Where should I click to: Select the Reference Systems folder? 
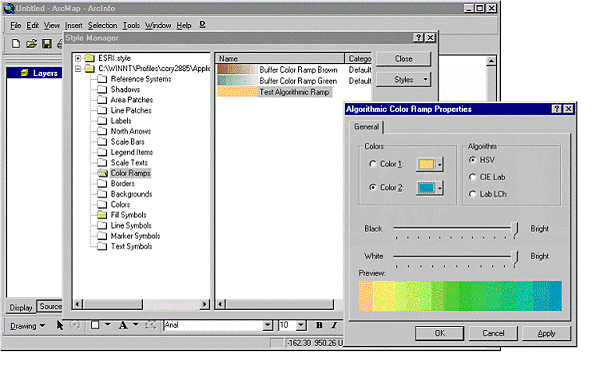coord(141,79)
